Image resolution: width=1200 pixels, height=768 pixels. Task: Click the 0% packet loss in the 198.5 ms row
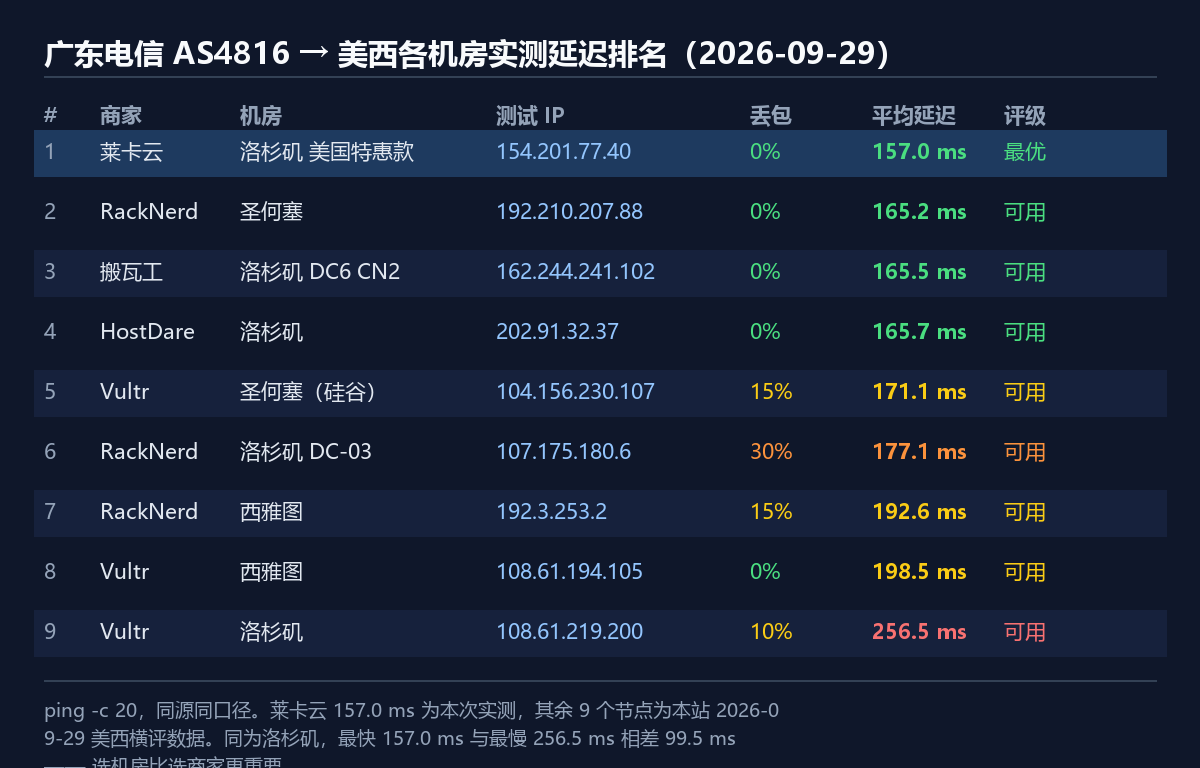(x=765, y=572)
